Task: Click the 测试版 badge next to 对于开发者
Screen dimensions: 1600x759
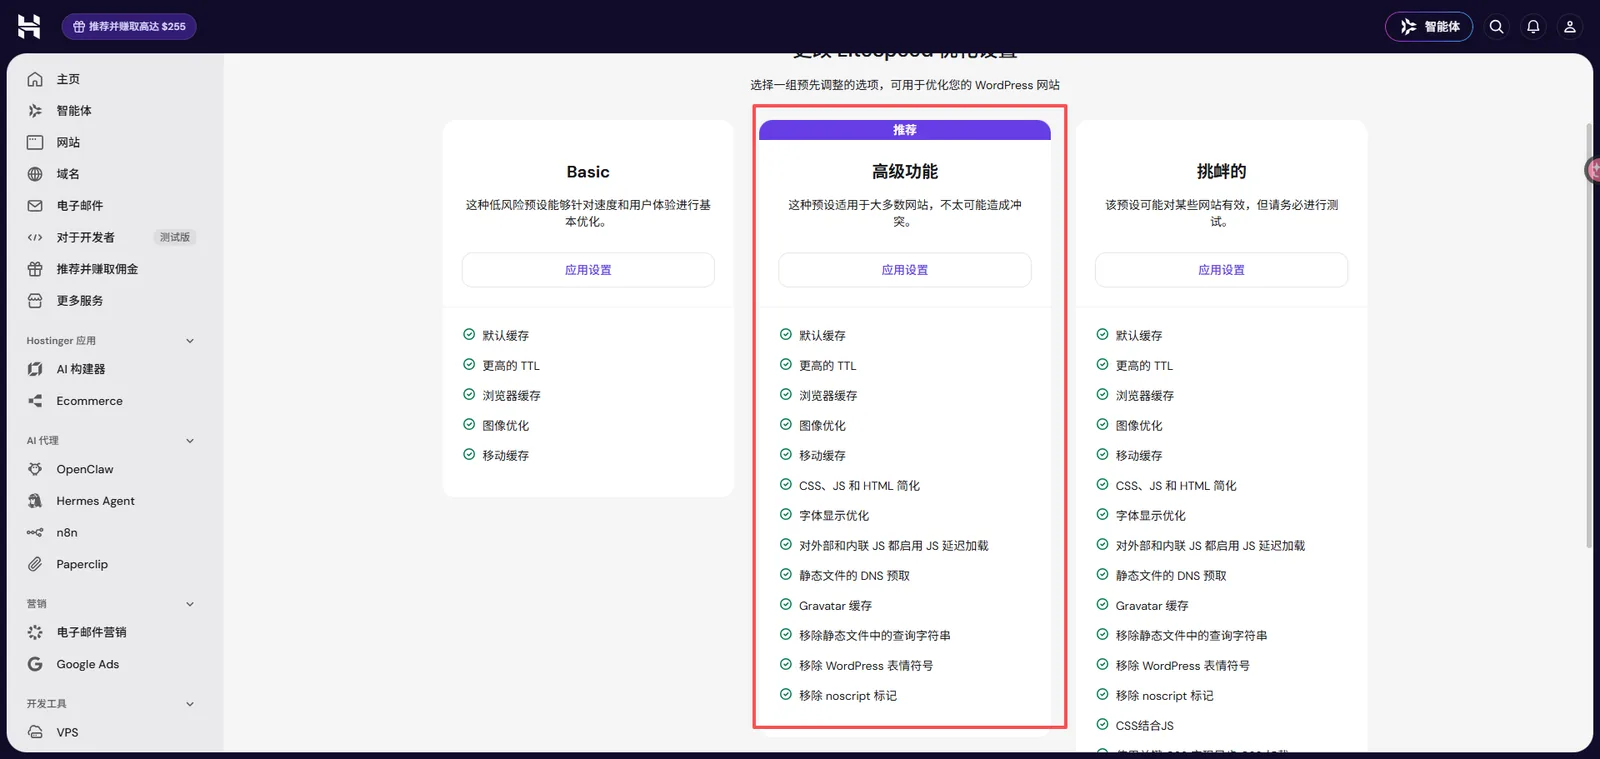Action: (x=175, y=237)
